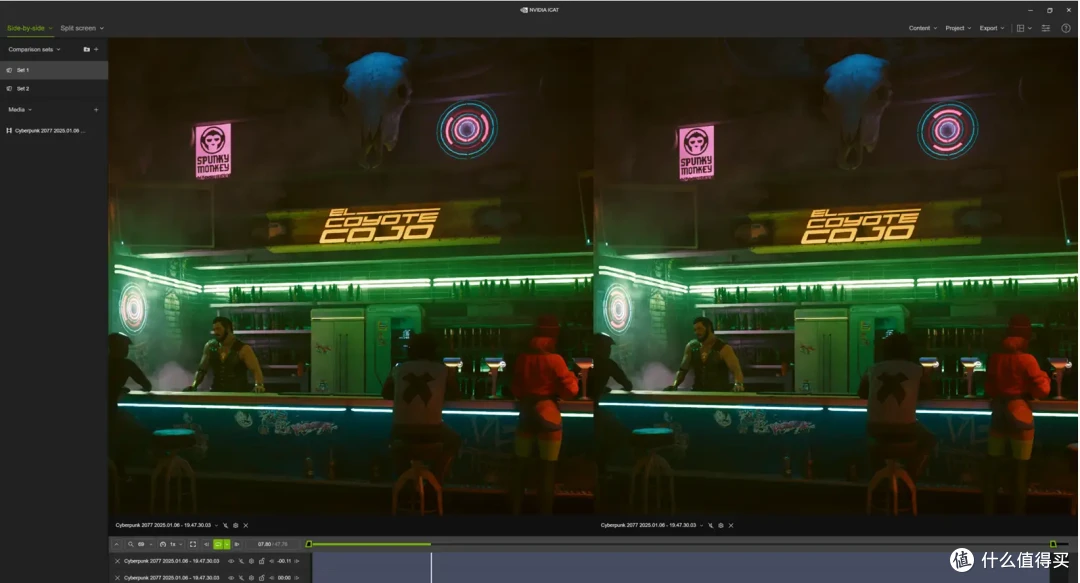Viewport: 1080px width, 583px height.
Task: Remove the second timeline track
Action: click(118, 578)
